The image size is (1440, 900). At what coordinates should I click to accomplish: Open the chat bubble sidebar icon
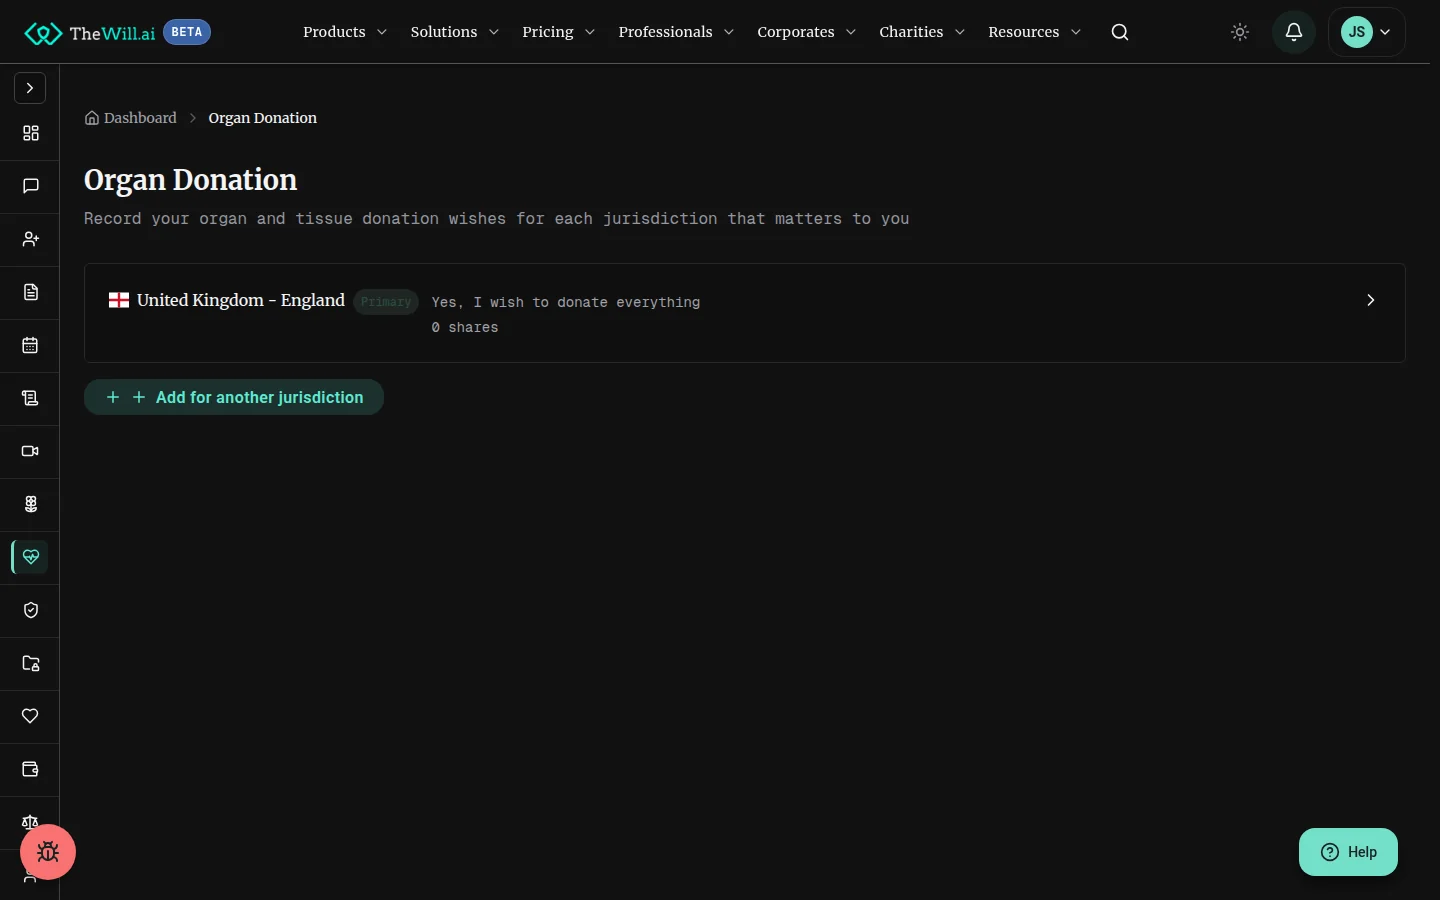(31, 186)
